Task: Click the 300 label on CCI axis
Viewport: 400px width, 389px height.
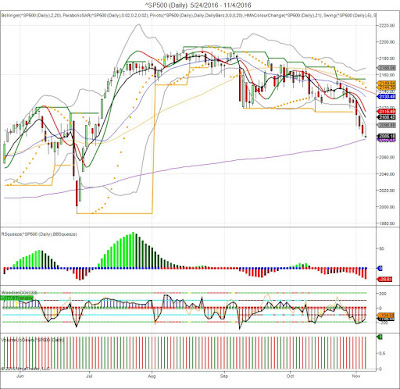Action: 382,294
